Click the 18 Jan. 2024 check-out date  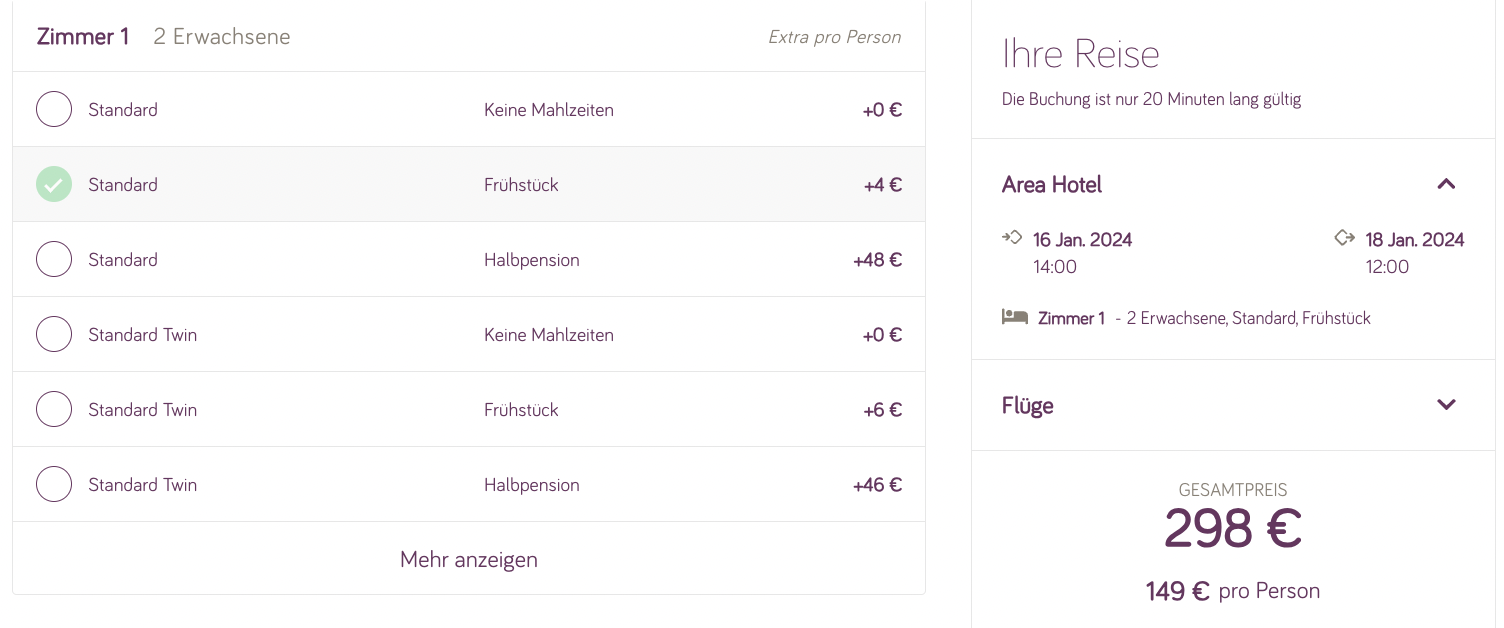[1415, 240]
